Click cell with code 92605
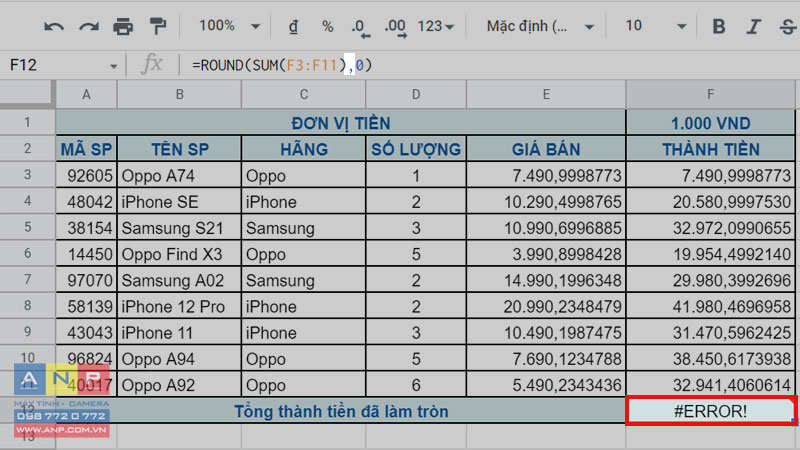The image size is (800, 450). (86, 176)
